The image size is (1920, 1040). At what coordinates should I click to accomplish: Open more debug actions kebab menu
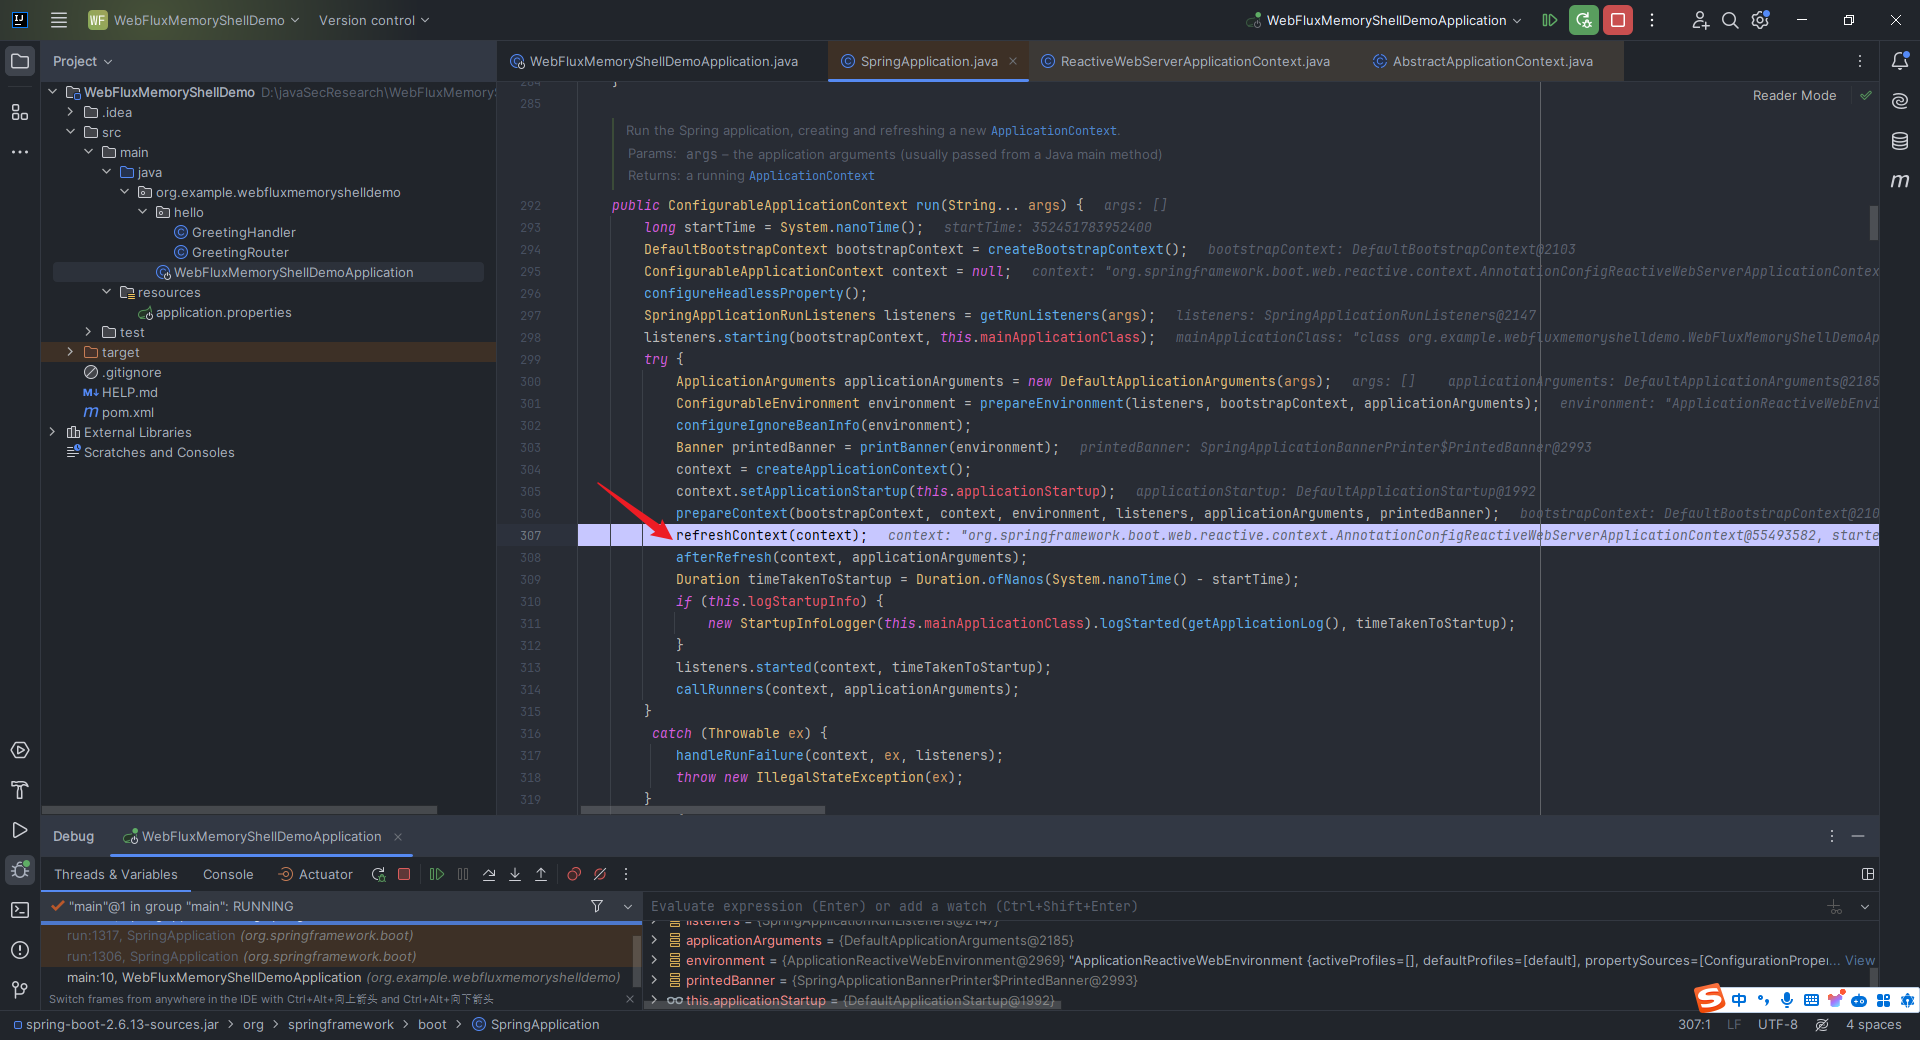pyautogui.click(x=626, y=874)
